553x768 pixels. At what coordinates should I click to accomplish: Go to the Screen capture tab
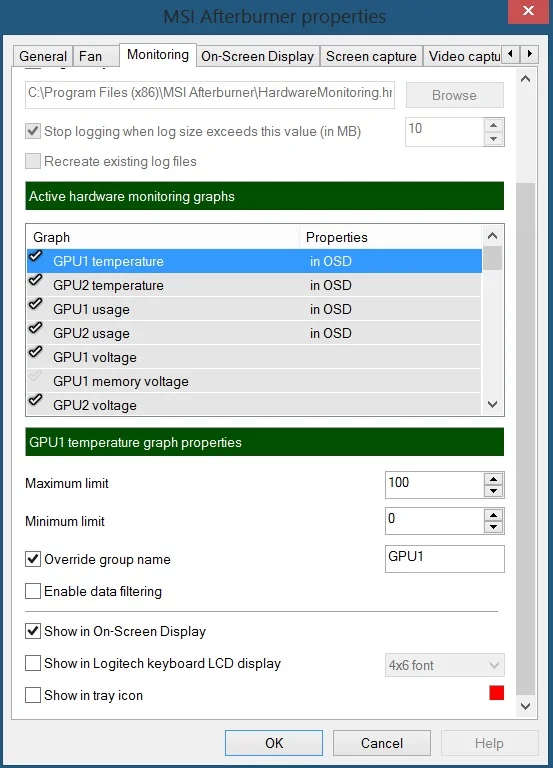click(x=371, y=56)
